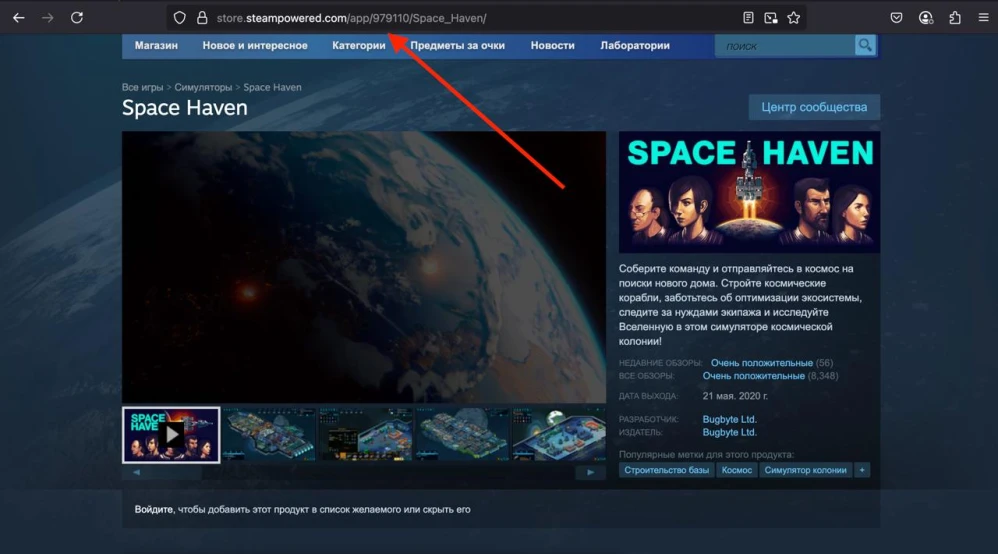This screenshot has height=554, width=998.
Task: Click the Steam store search field
Action: 785,46
